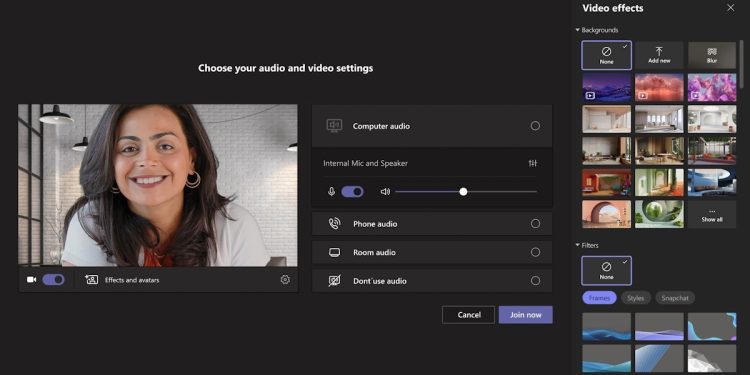
Task: Open Effects and avatars link
Action: (x=132, y=280)
